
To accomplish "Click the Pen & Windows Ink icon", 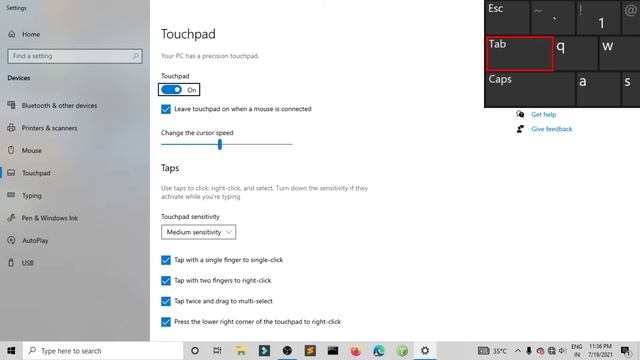I will 11,218.
